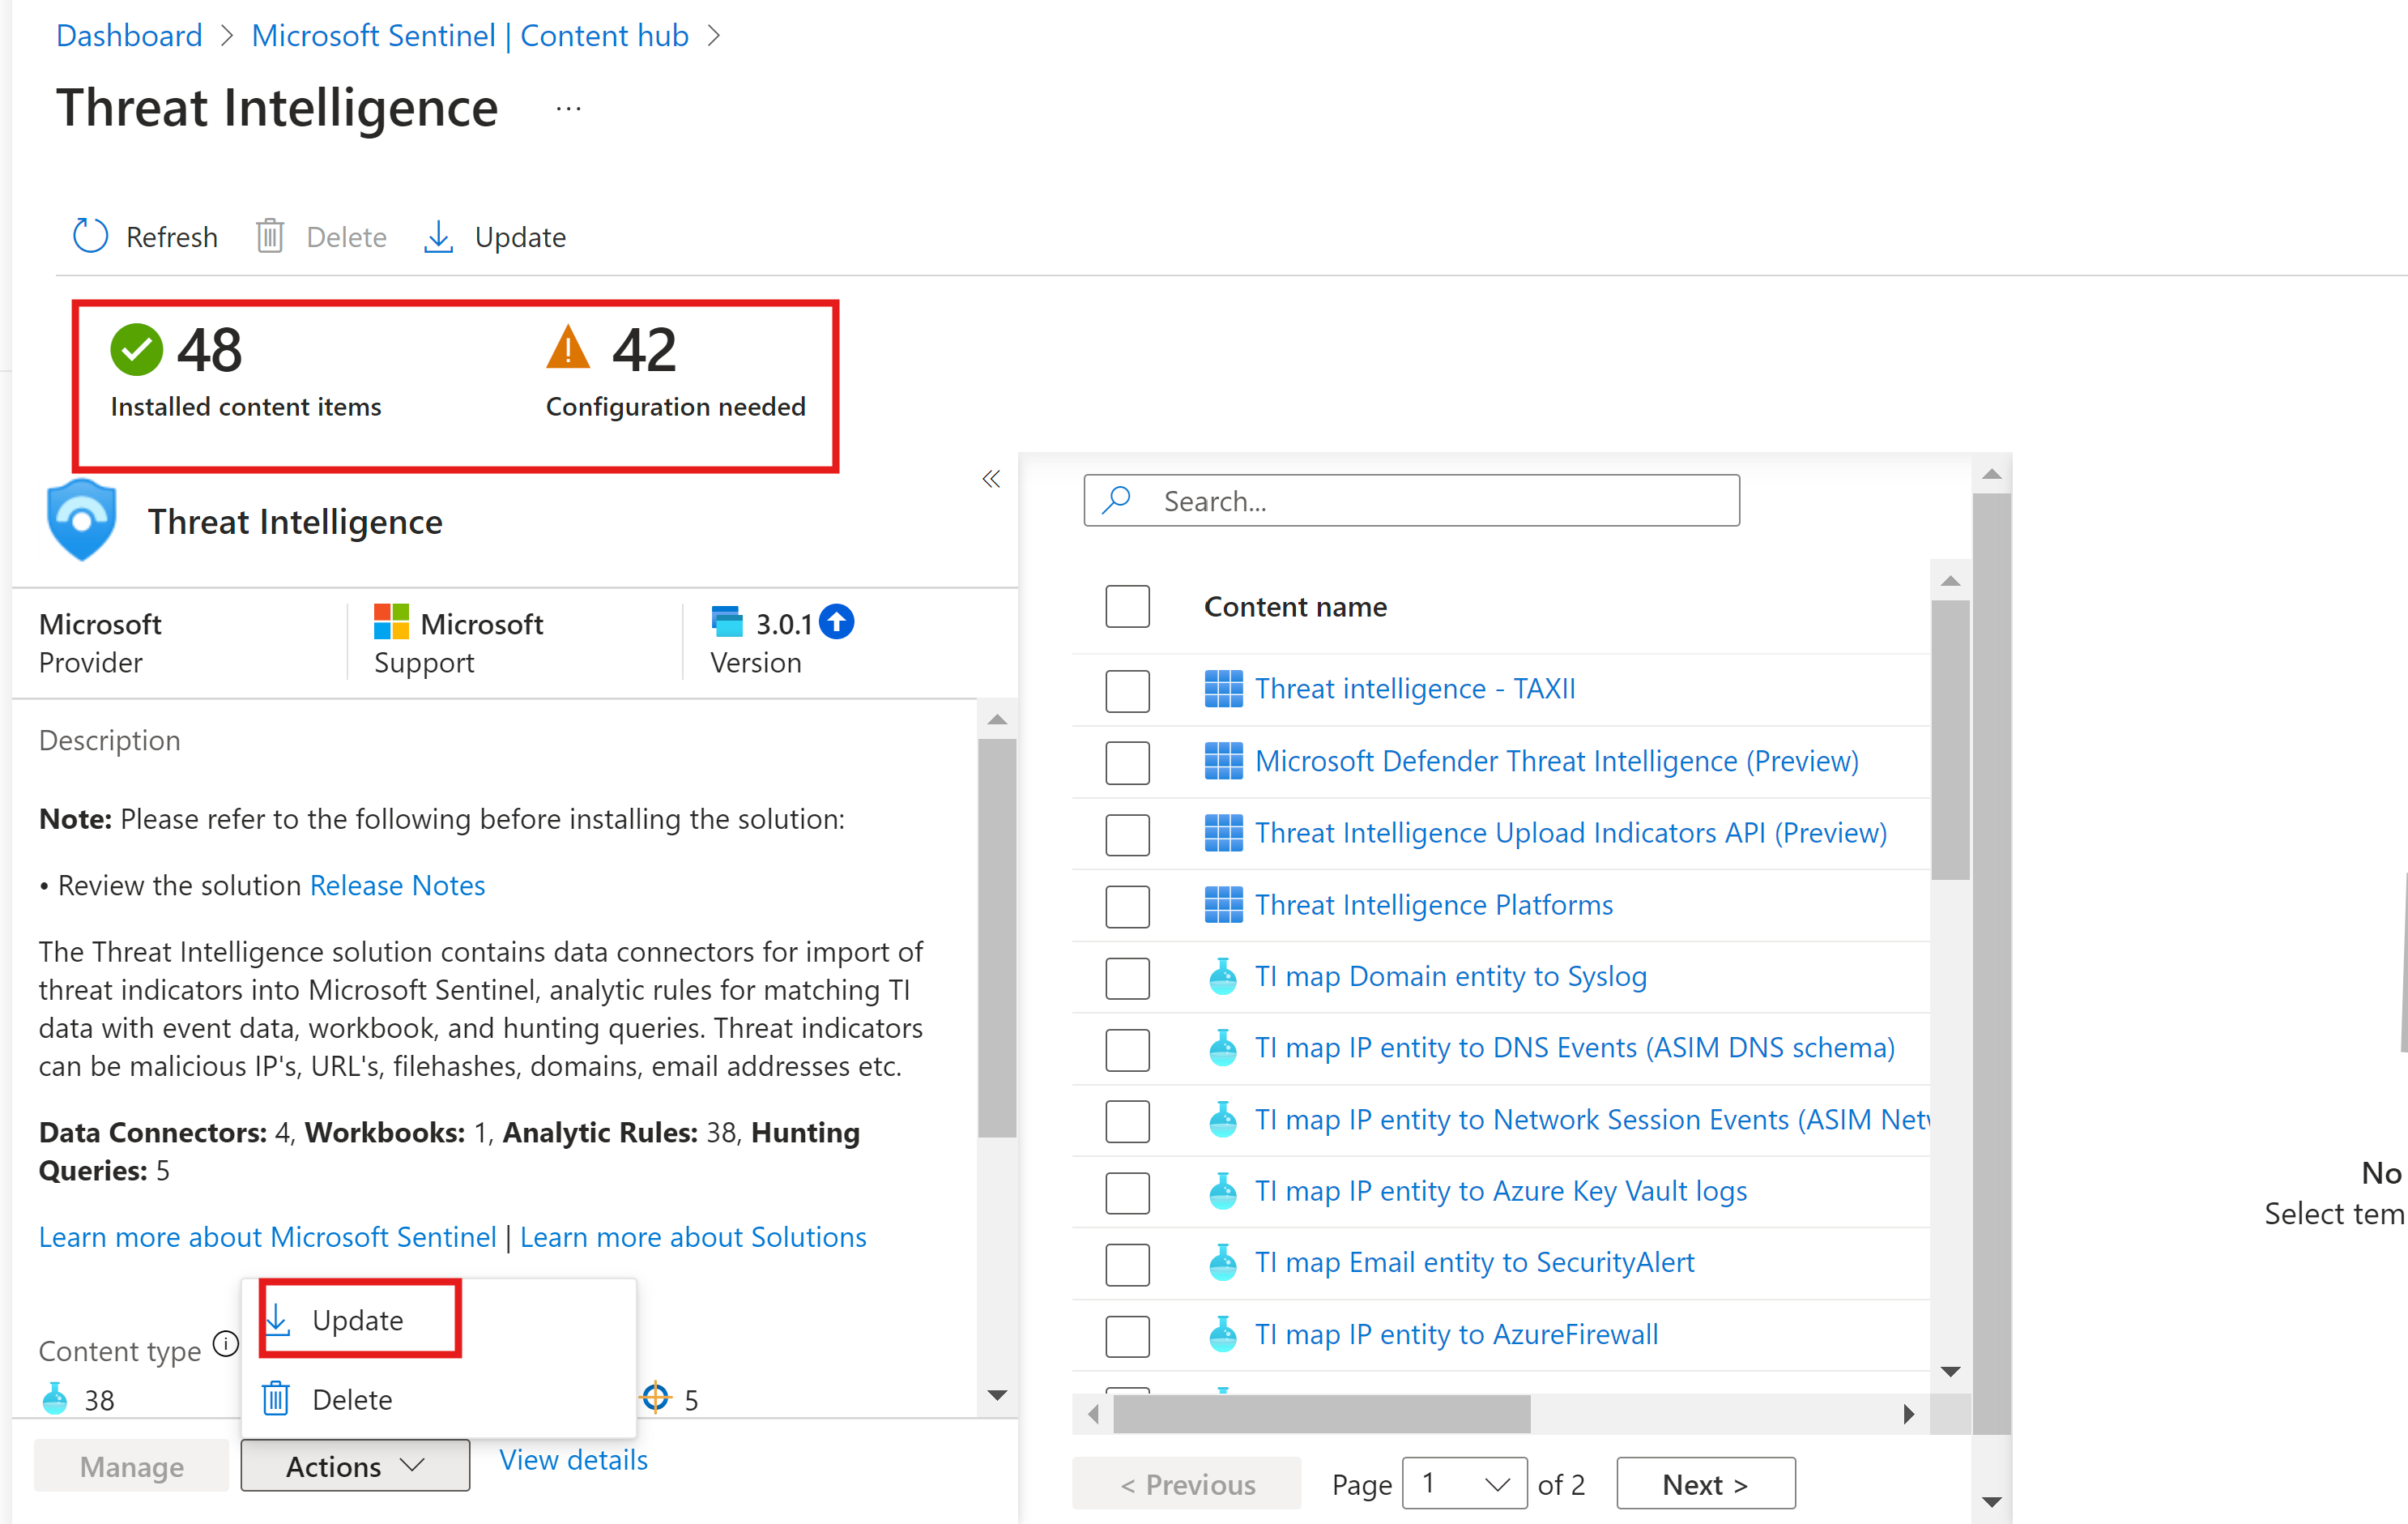
Task: Open Learn more about Microsoft Sentinel link
Action: coord(267,1238)
